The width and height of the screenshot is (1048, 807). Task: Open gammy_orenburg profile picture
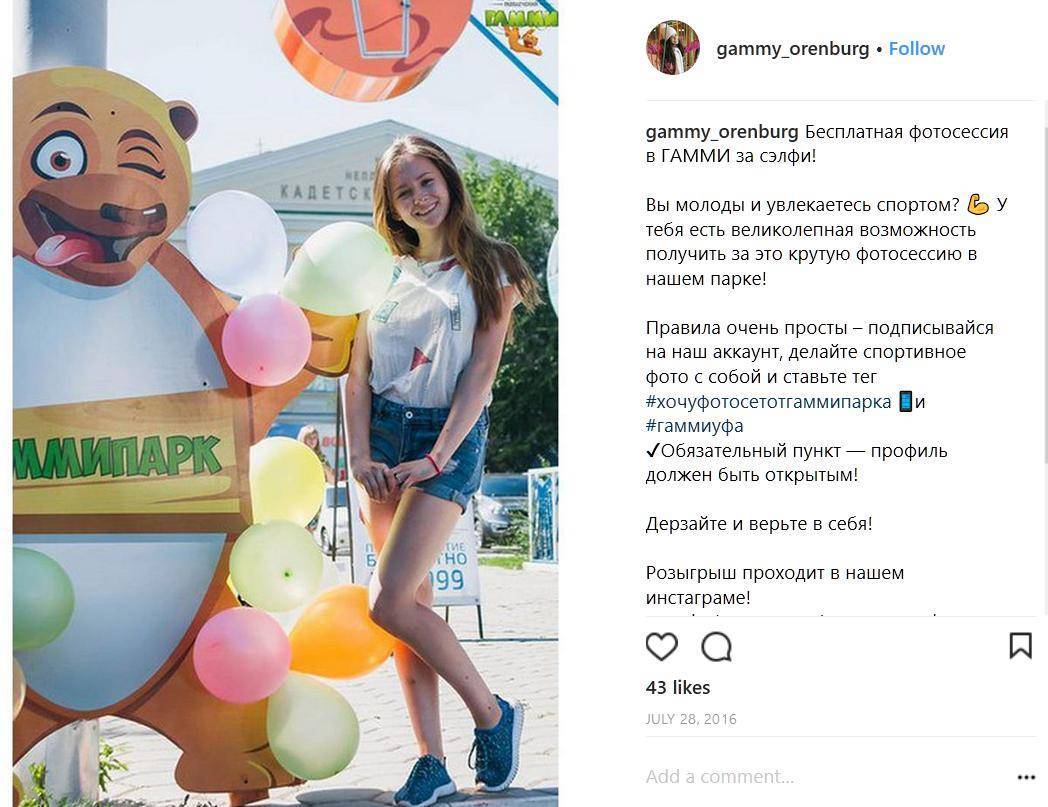672,47
